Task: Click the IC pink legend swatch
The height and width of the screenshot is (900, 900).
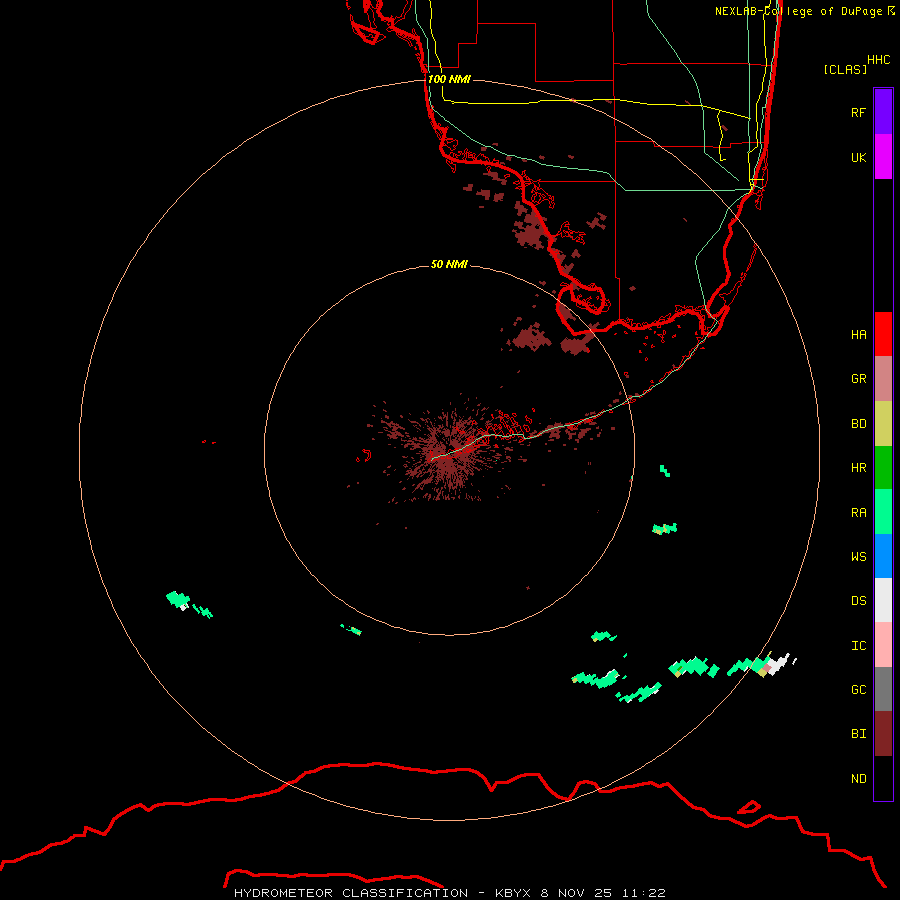Action: pos(883,645)
